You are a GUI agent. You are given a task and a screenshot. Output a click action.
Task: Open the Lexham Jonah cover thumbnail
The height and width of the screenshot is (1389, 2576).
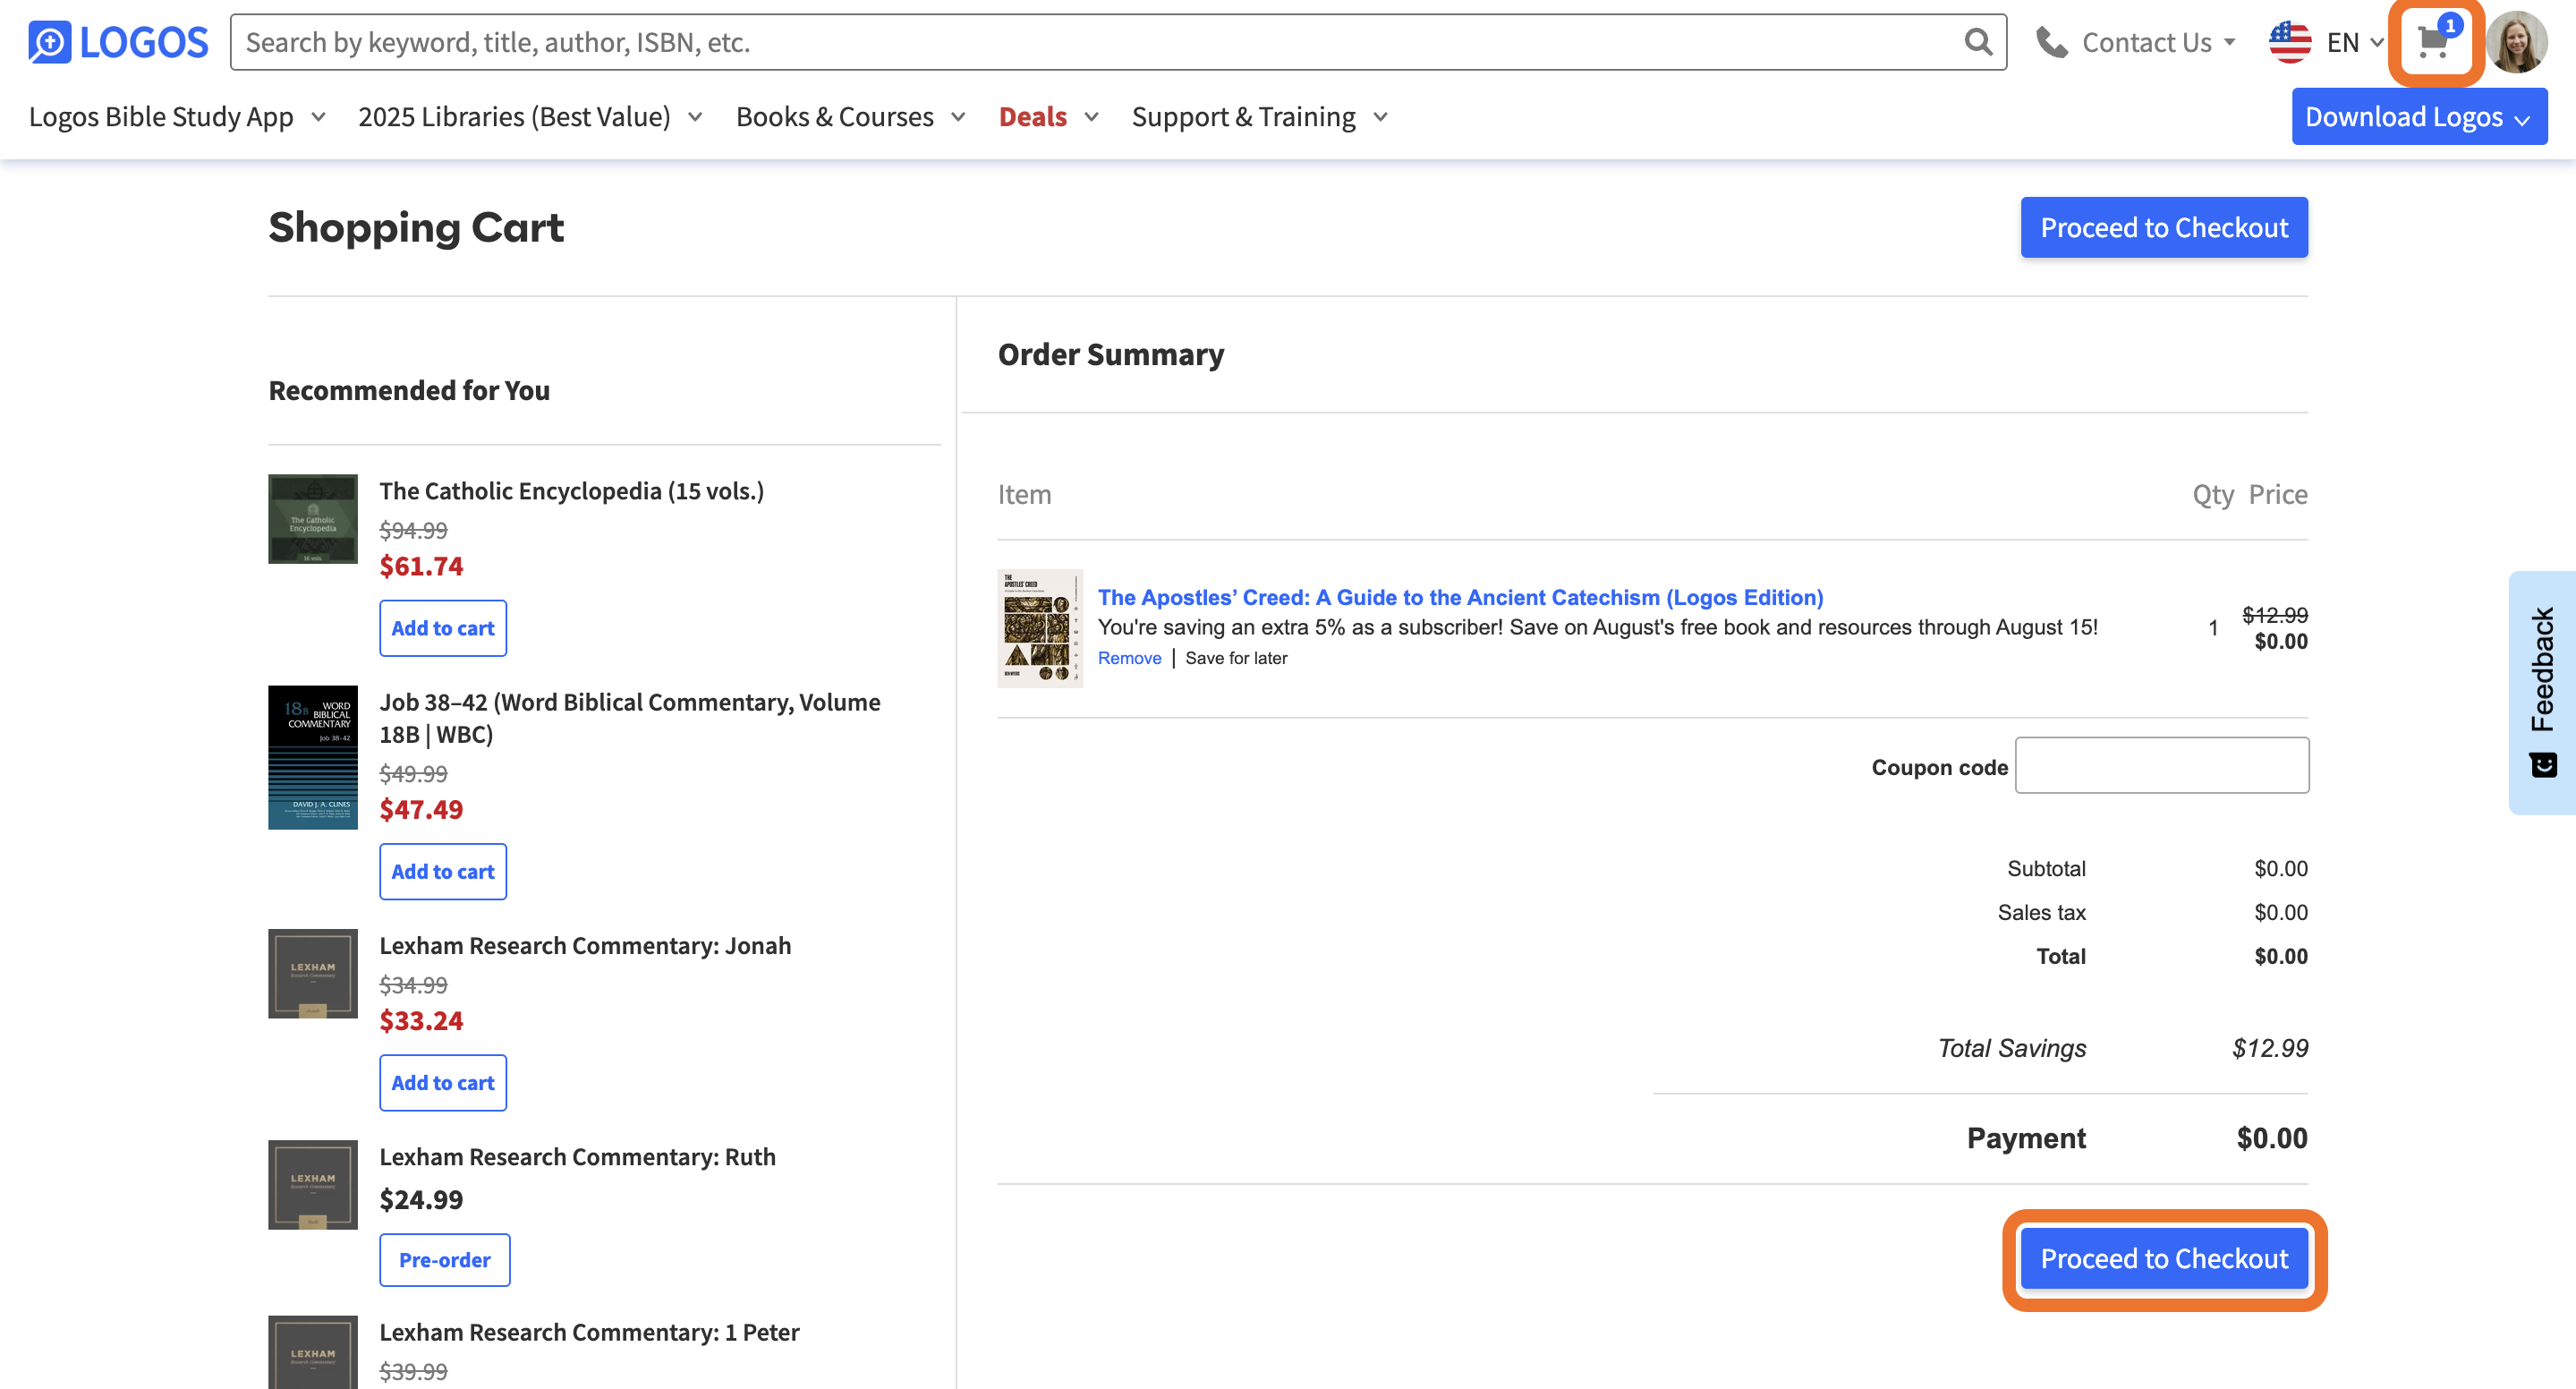click(x=313, y=973)
